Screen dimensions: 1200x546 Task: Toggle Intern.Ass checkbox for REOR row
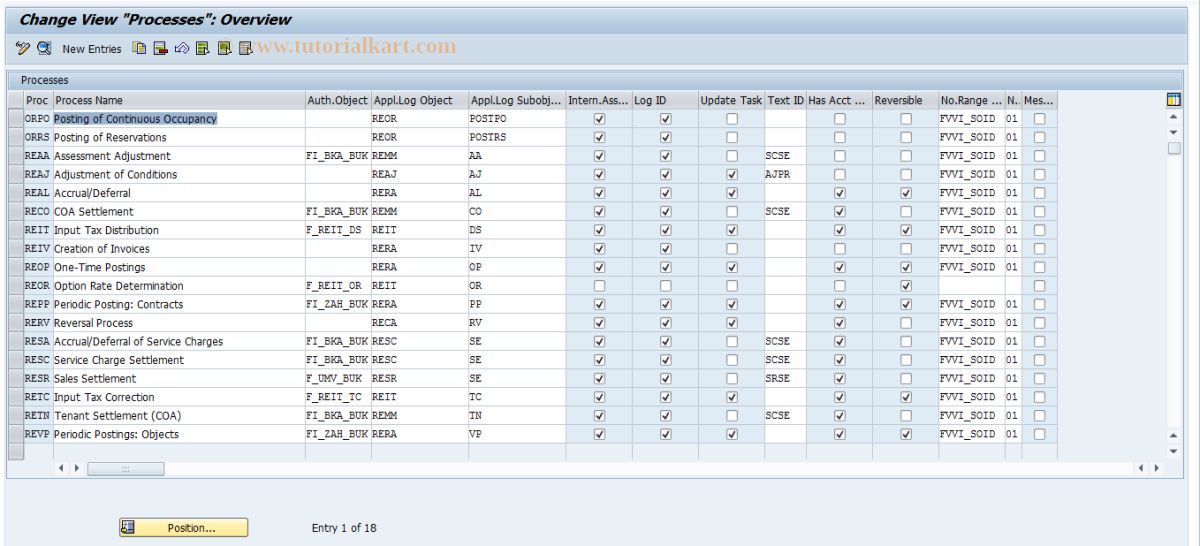tap(599, 286)
